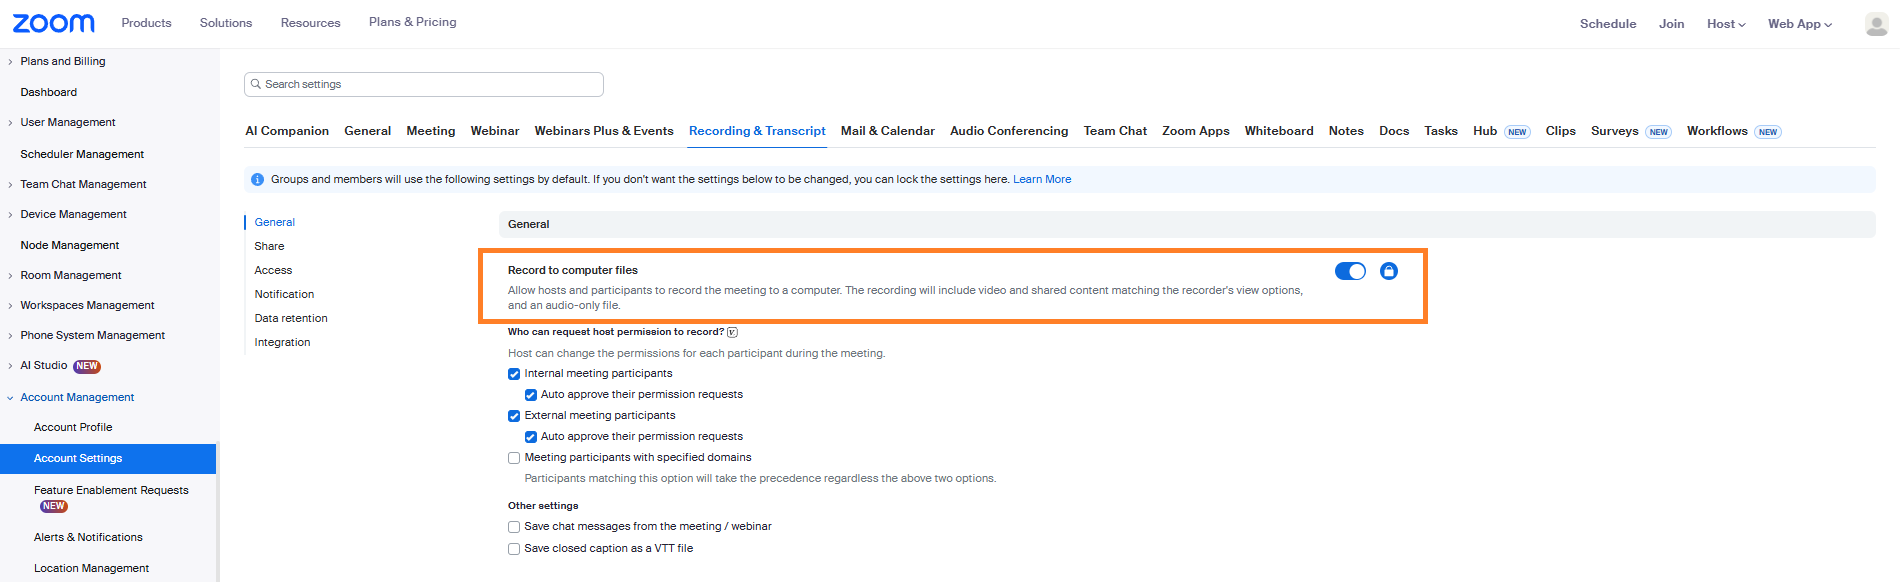Open Location Management in sidebar
Image resolution: width=1900 pixels, height=582 pixels.
point(91,569)
